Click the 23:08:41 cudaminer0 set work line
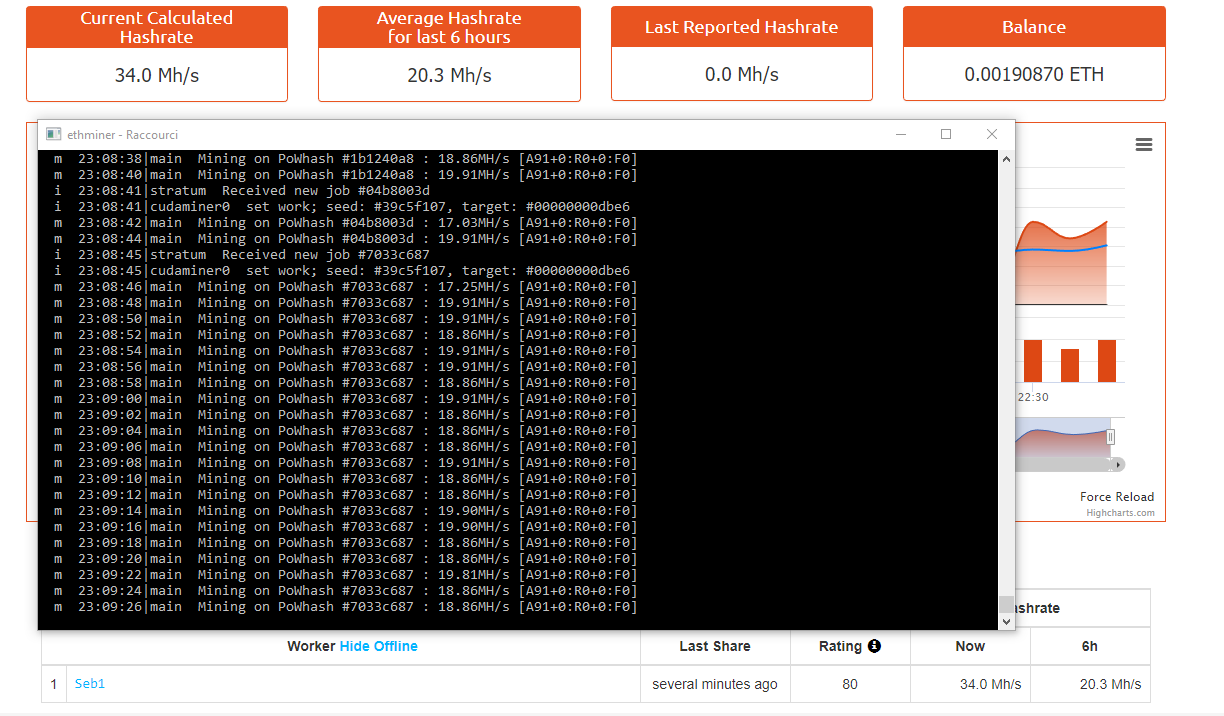Image resolution: width=1224 pixels, height=716 pixels. [x=342, y=207]
